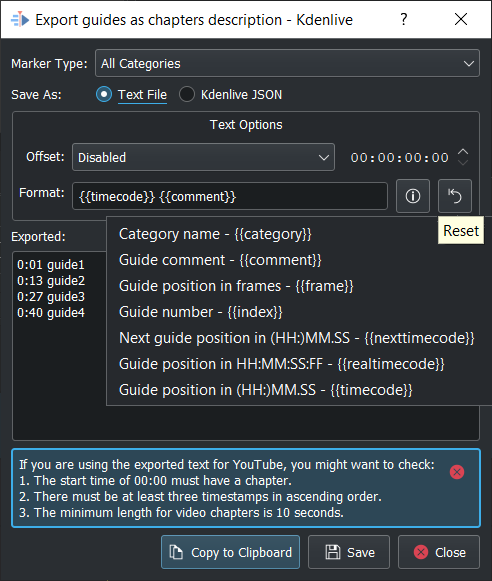Open the dialog help question mark
The height and width of the screenshot is (581, 492).
pos(404,19)
